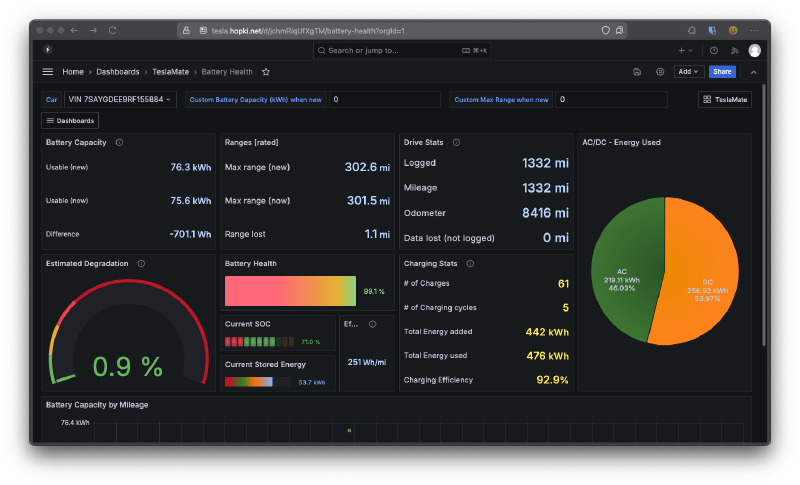Show info for Battery Capacity panel
Screen dimensions: 800x485
pyautogui.click(x=119, y=142)
